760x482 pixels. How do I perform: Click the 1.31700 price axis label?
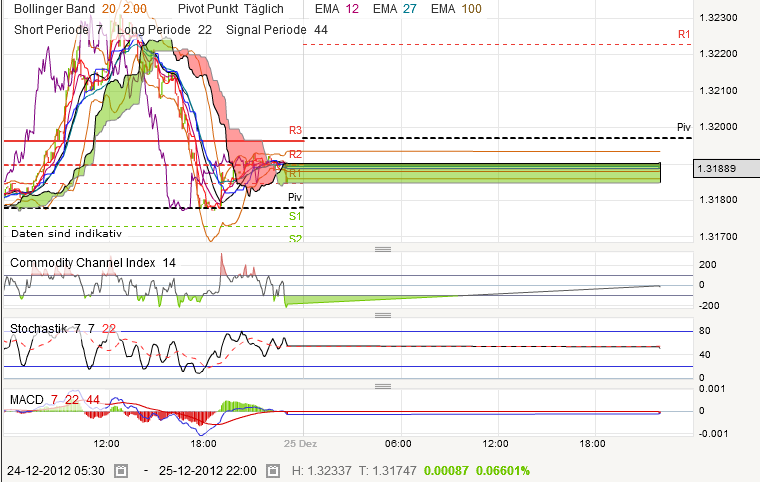click(x=718, y=237)
